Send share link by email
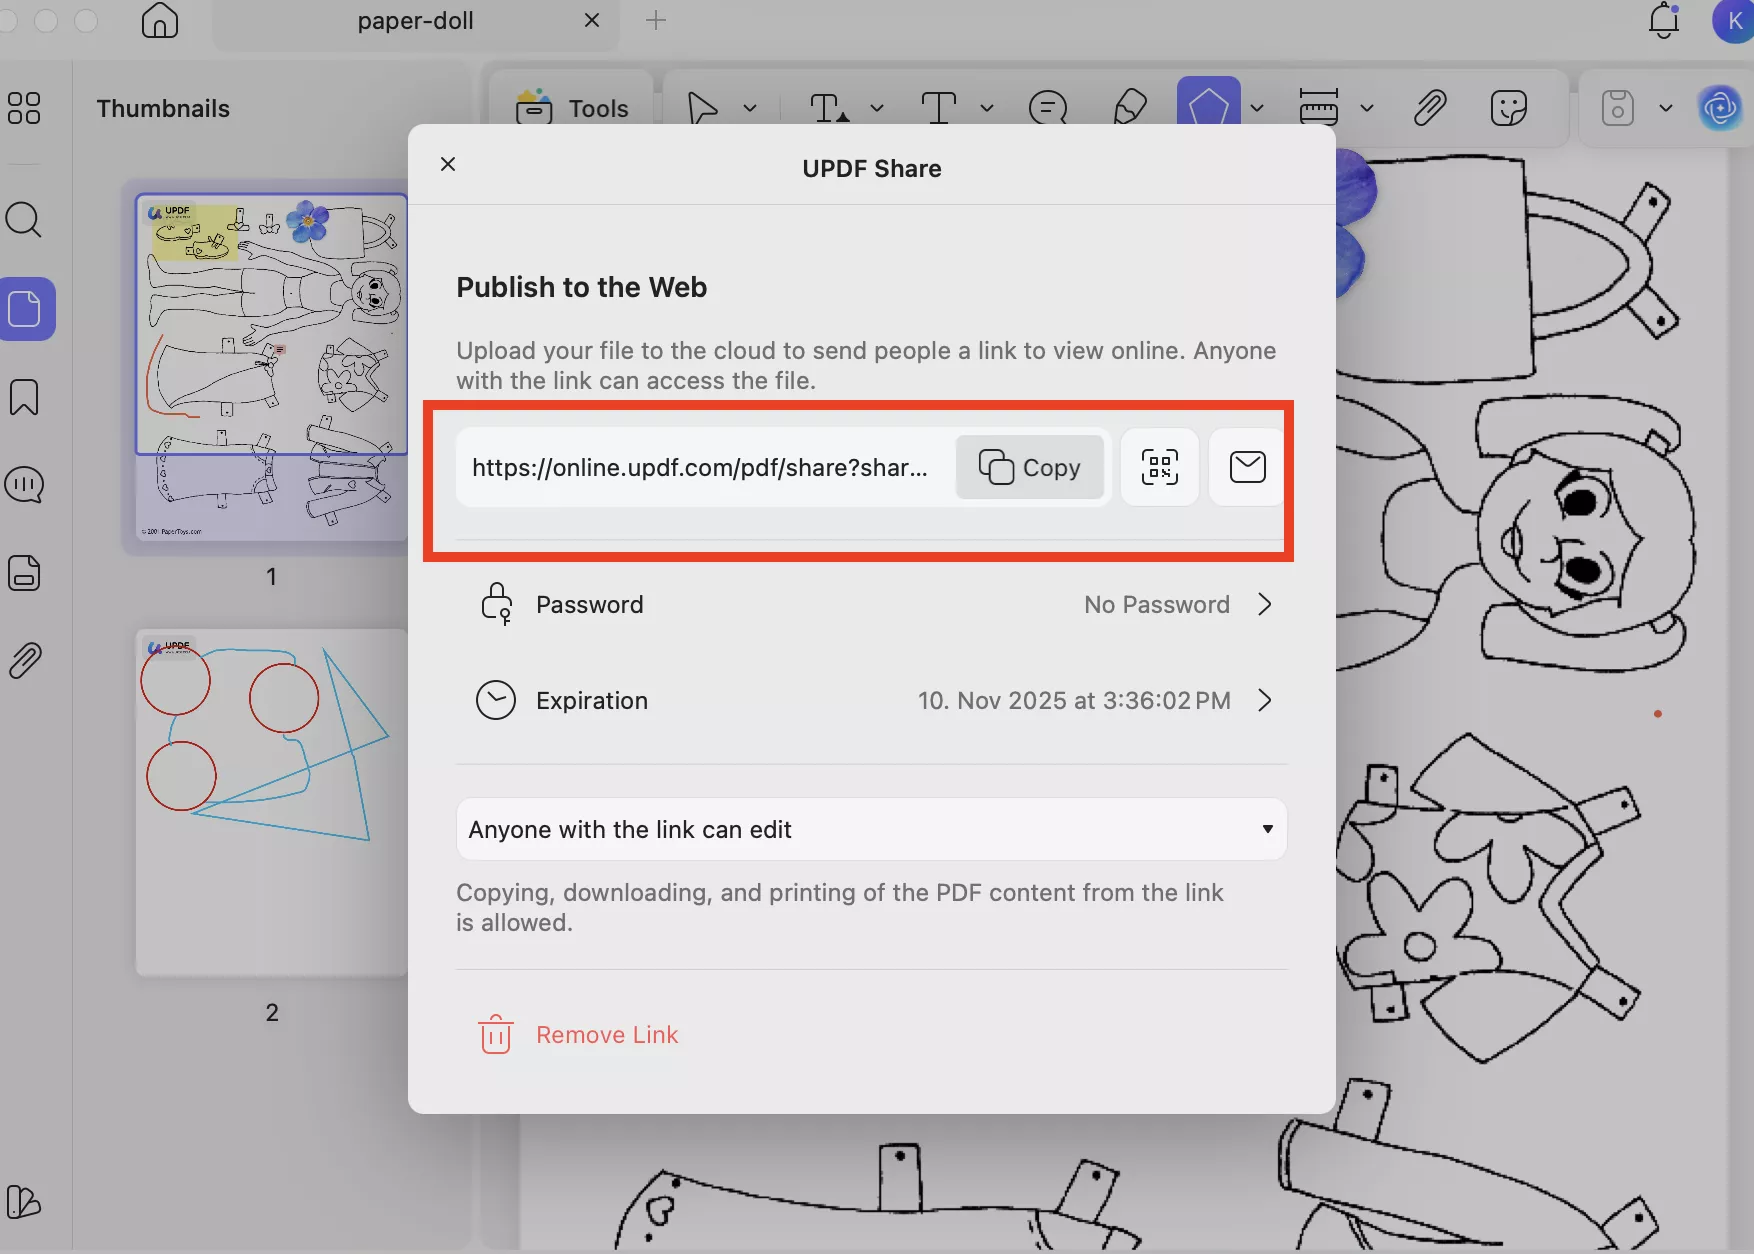 [x=1247, y=467]
